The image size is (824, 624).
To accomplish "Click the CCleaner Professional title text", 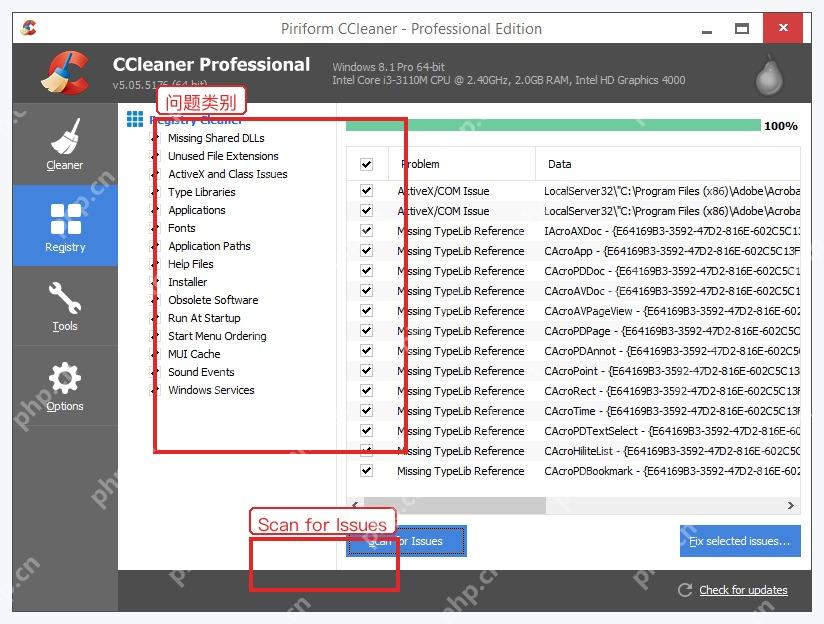I will coord(211,64).
